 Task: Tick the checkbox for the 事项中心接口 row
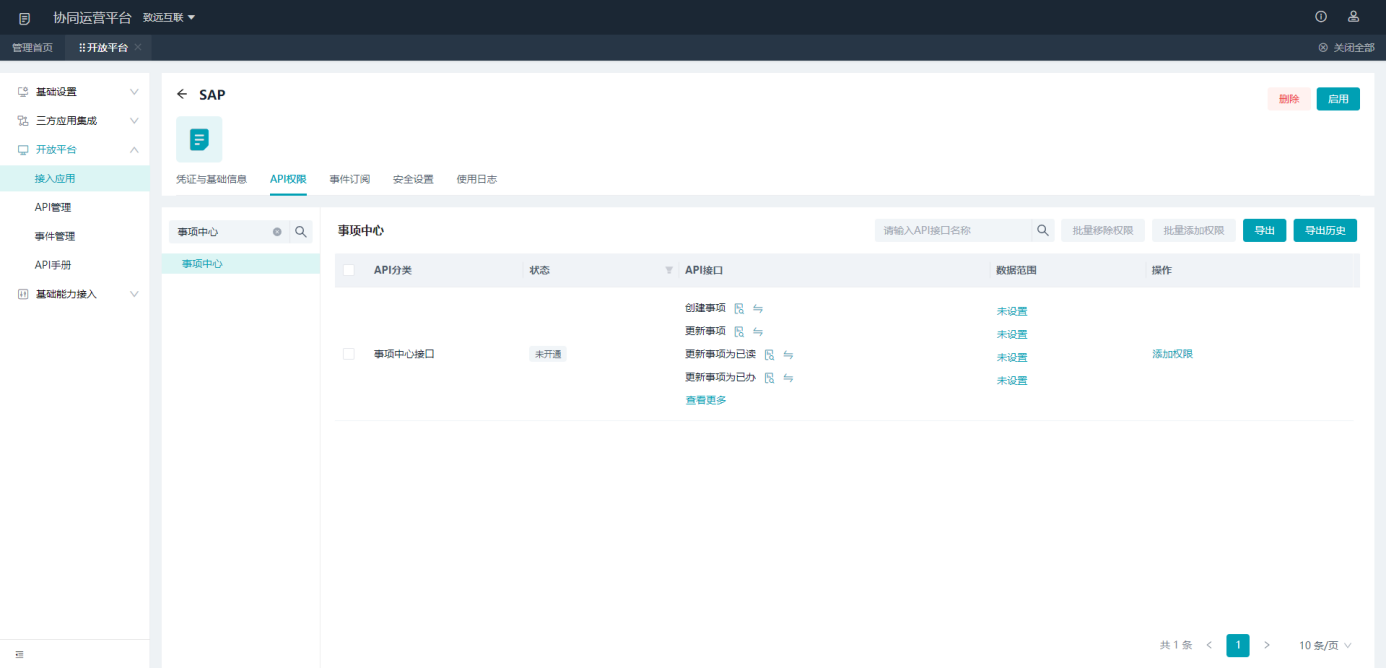click(x=349, y=354)
